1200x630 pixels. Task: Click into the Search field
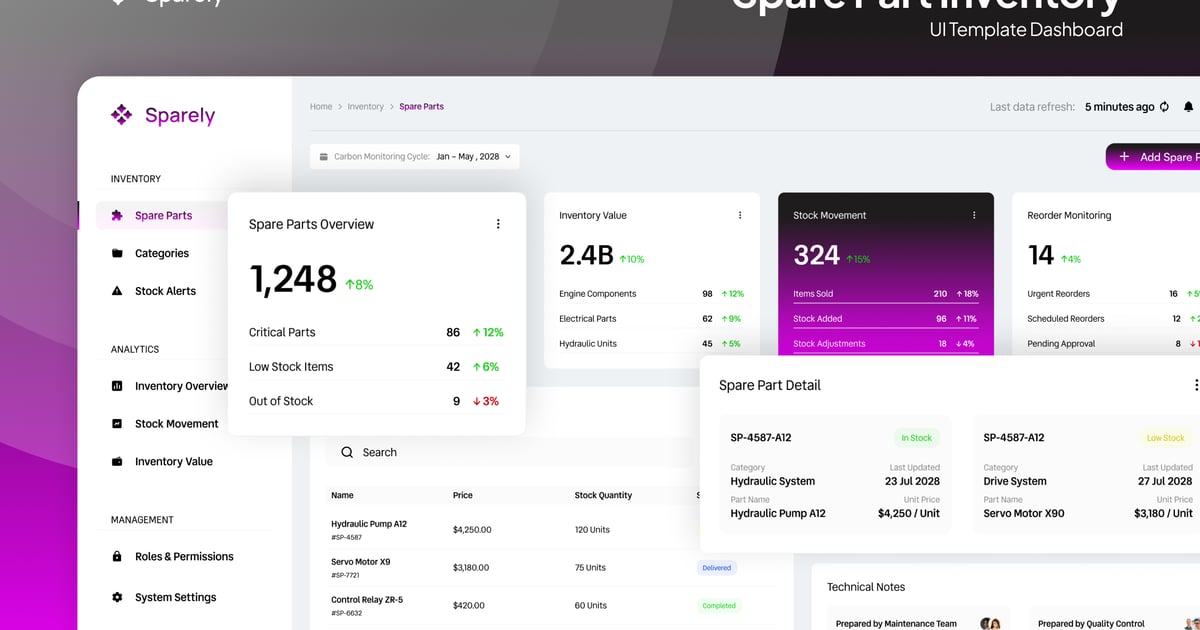point(500,452)
